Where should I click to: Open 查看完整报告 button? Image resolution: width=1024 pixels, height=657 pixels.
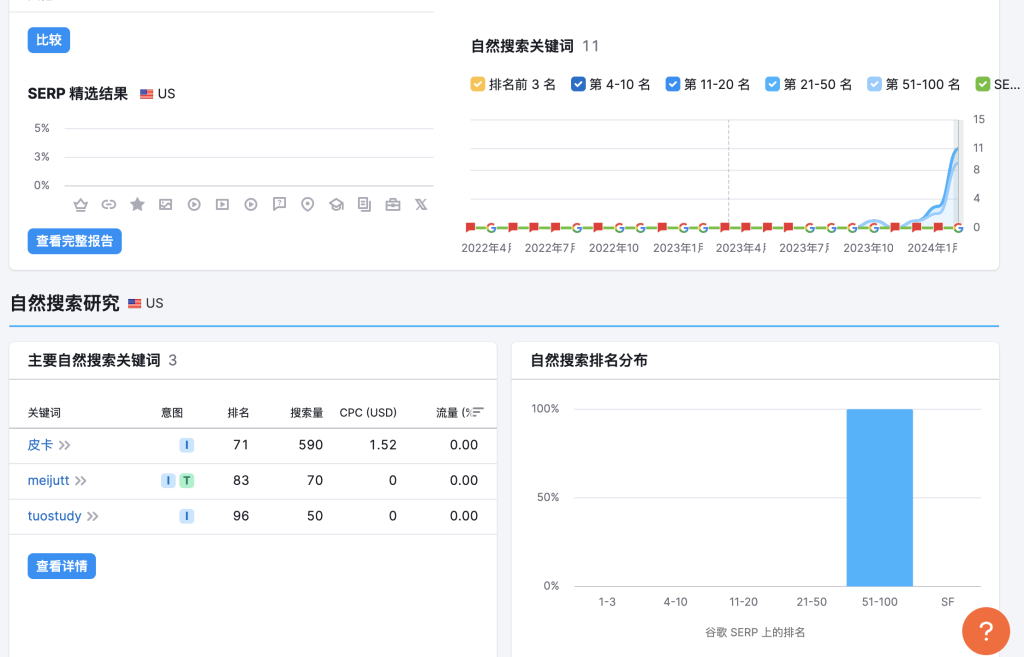(74, 241)
